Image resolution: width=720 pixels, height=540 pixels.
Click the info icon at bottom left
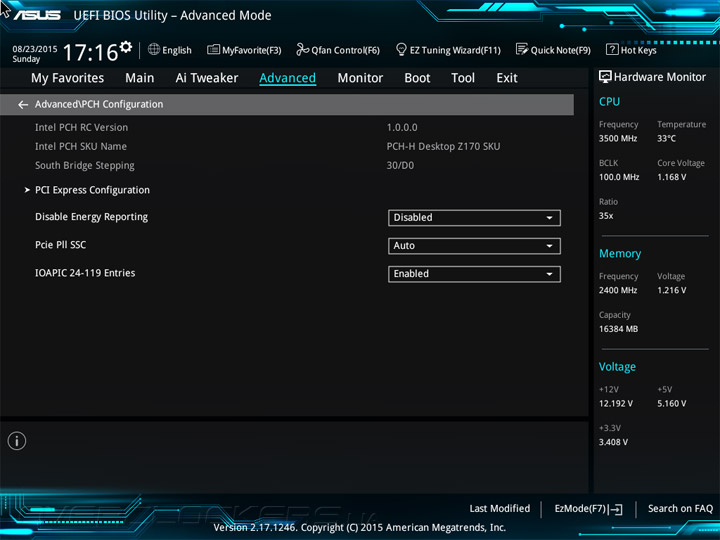pos(17,441)
